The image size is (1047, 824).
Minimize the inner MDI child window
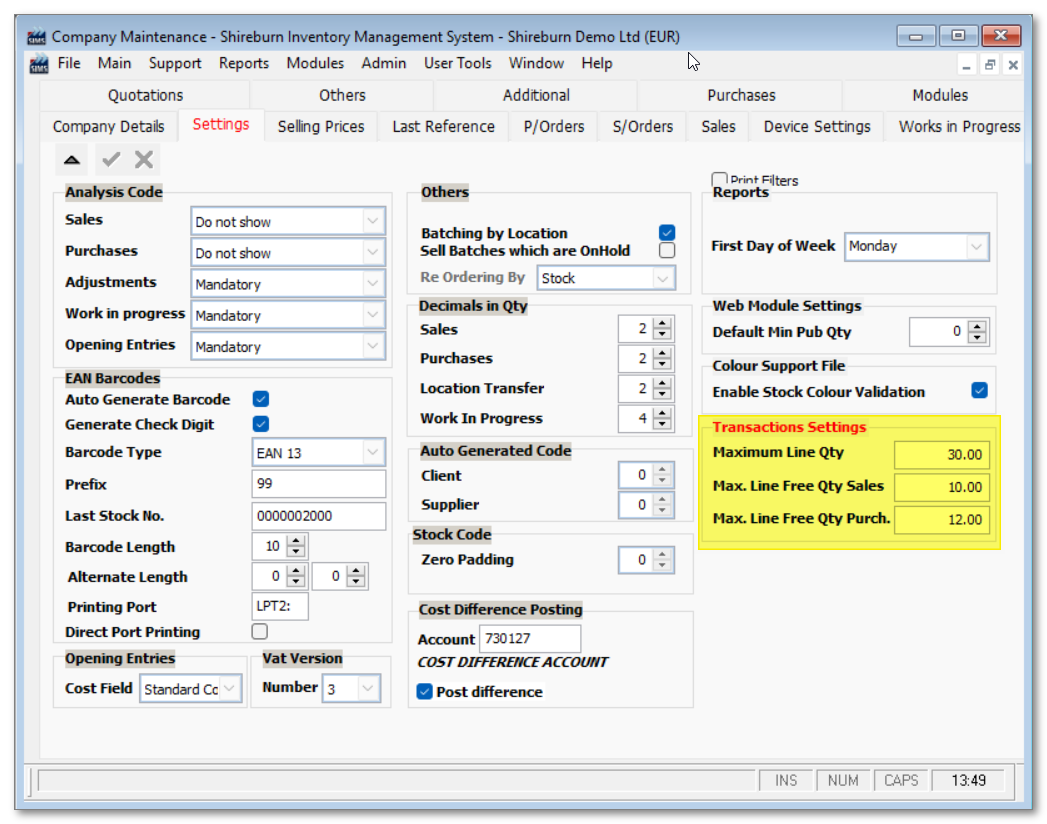click(966, 64)
